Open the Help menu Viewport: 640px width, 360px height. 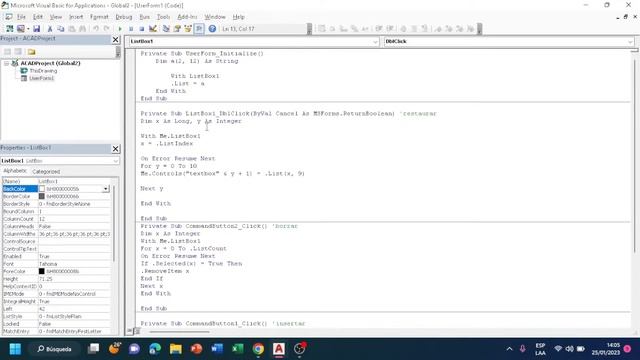238,17
